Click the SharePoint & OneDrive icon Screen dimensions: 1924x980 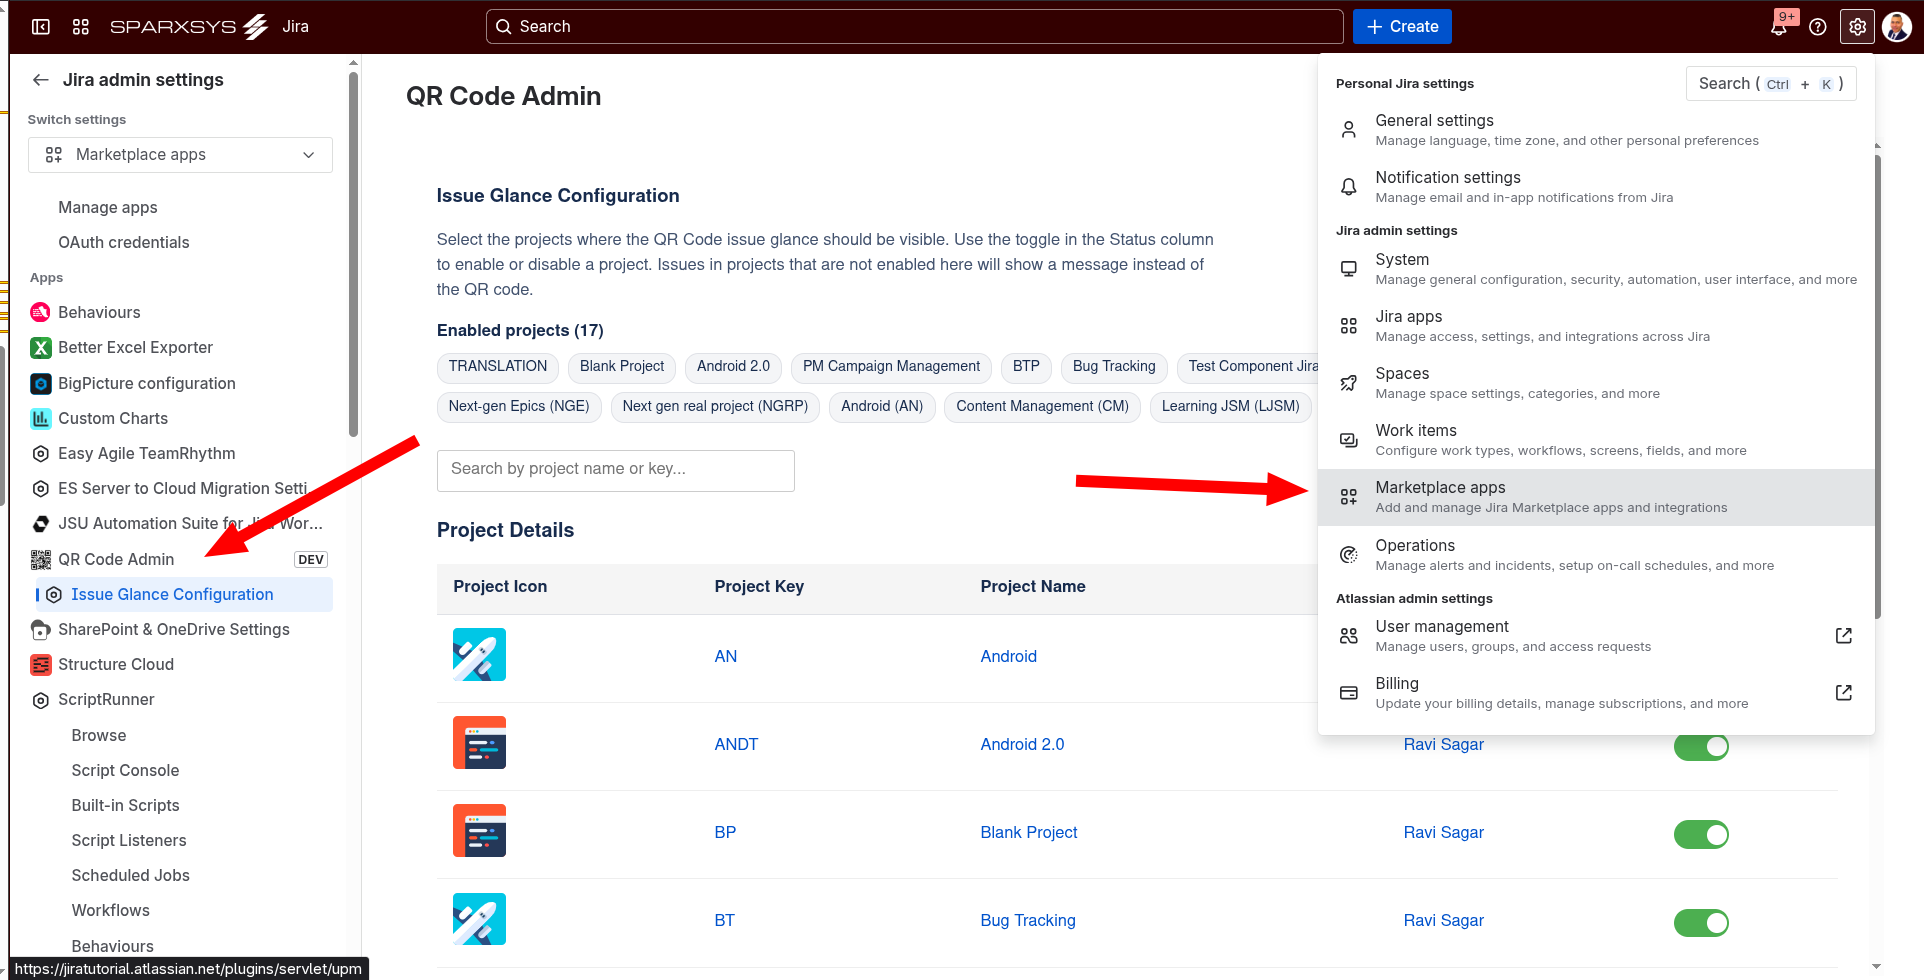pyautogui.click(x=41, y=629)
